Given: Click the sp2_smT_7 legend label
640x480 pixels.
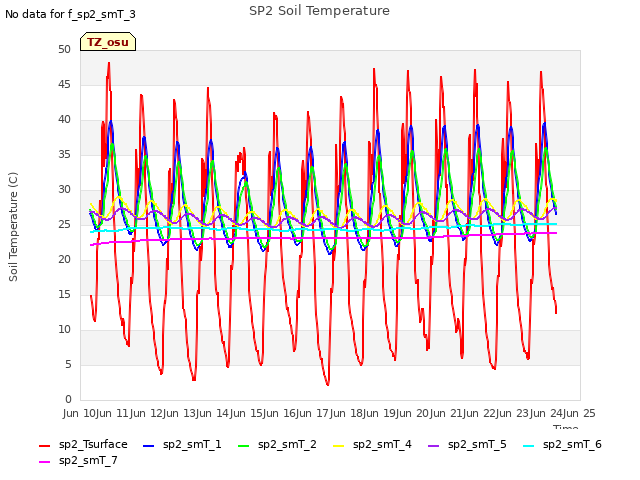Looking at the screenshot, I should 88,460.
